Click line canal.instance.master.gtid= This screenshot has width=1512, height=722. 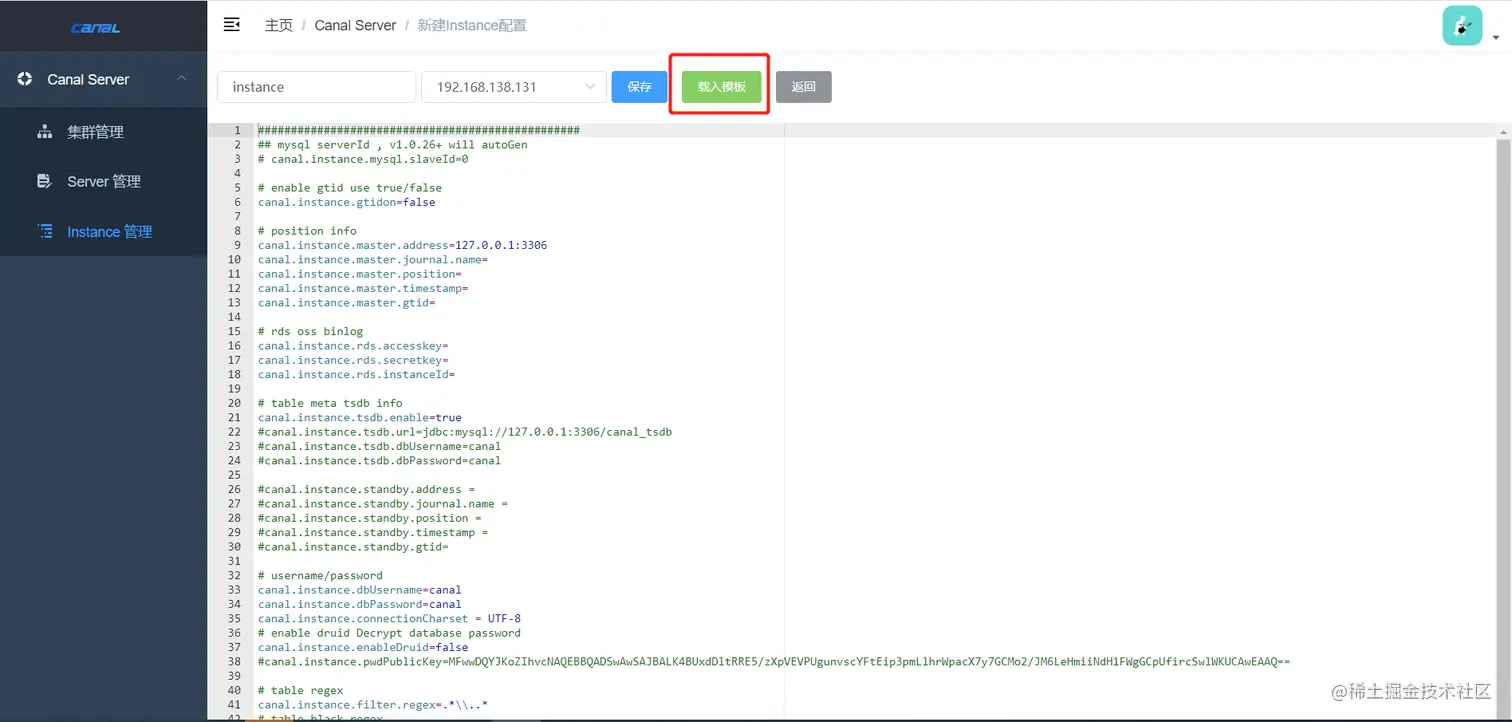(x=346, y=303)
